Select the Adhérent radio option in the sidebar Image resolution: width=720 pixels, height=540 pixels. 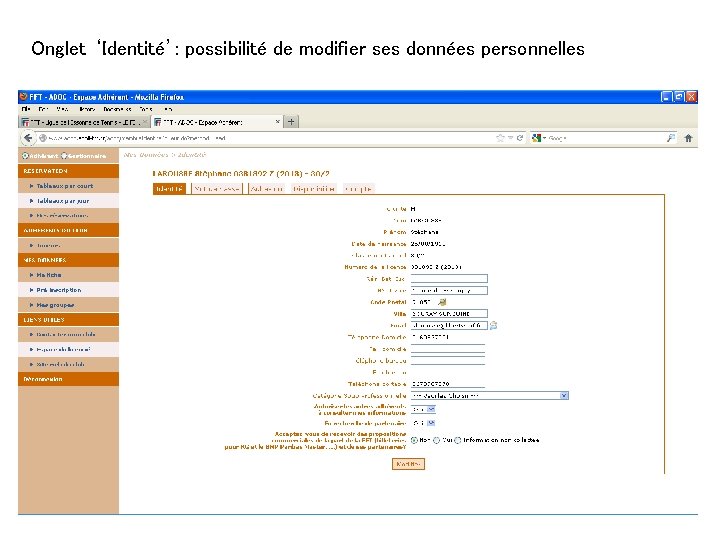(x=25, y=156)
